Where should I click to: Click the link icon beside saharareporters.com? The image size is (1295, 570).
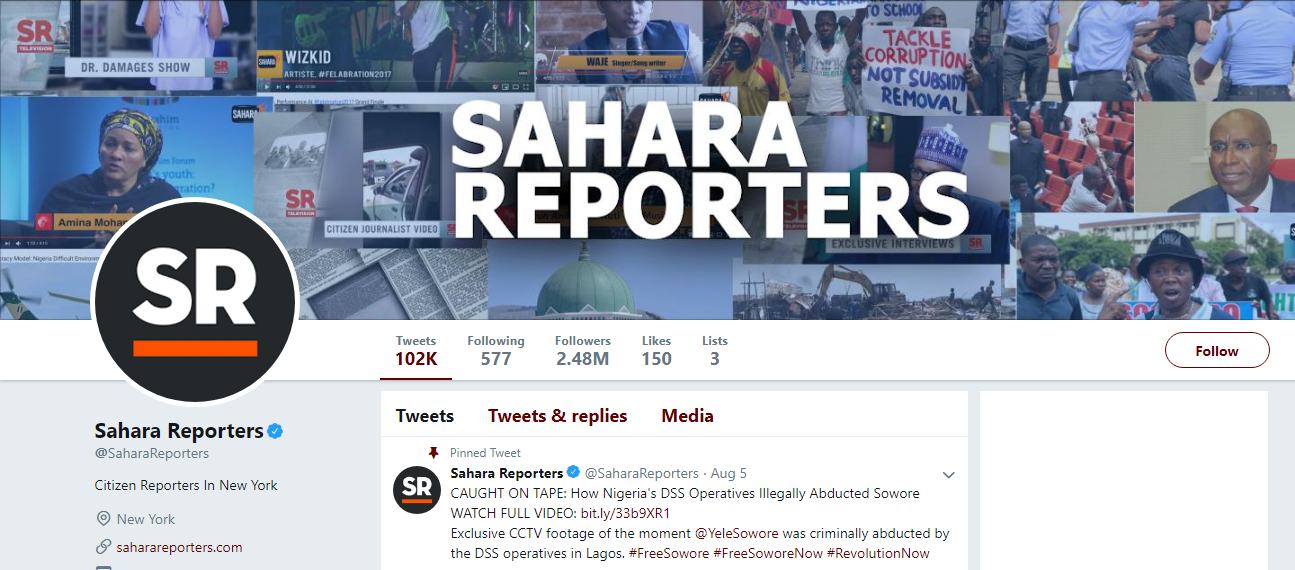tap(103, 547)
